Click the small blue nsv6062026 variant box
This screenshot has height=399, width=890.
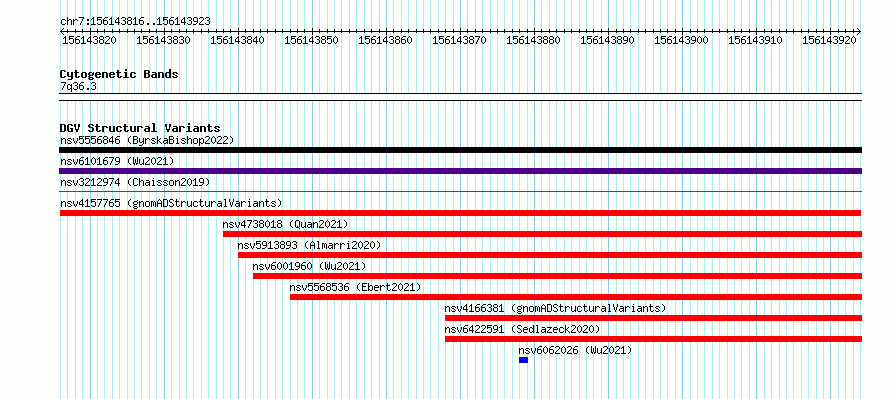[x=523, y=360]
